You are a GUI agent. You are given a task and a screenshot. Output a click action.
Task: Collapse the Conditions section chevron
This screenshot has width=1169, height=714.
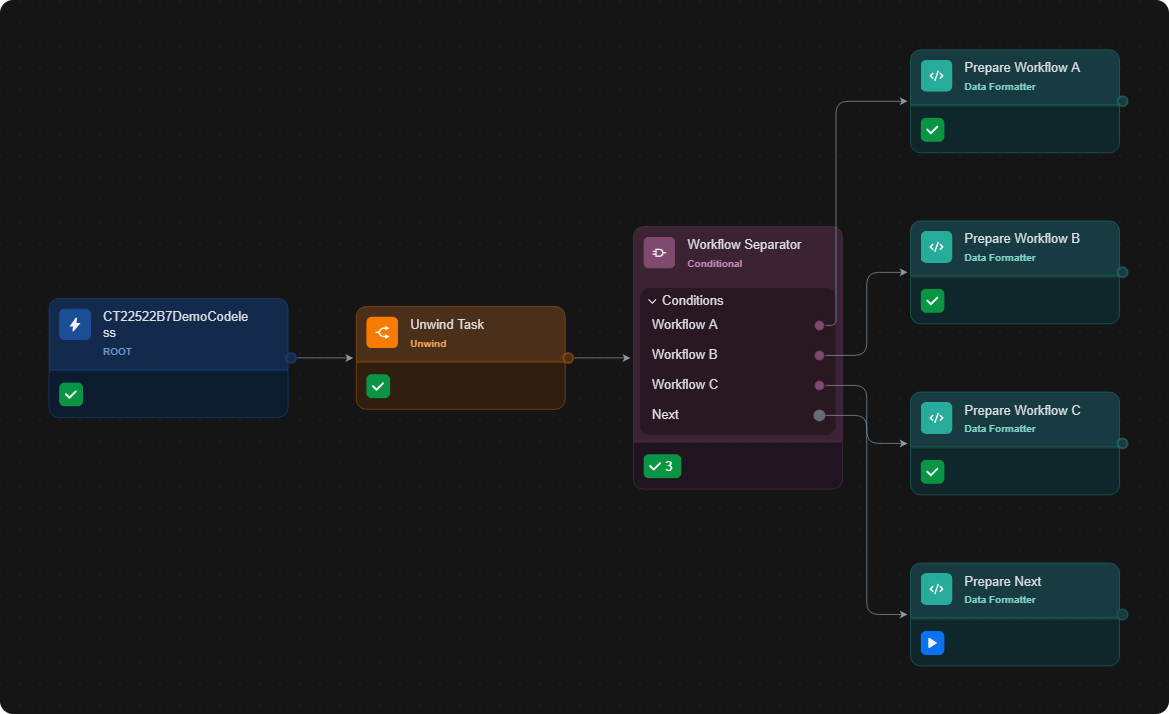(652, 301)
